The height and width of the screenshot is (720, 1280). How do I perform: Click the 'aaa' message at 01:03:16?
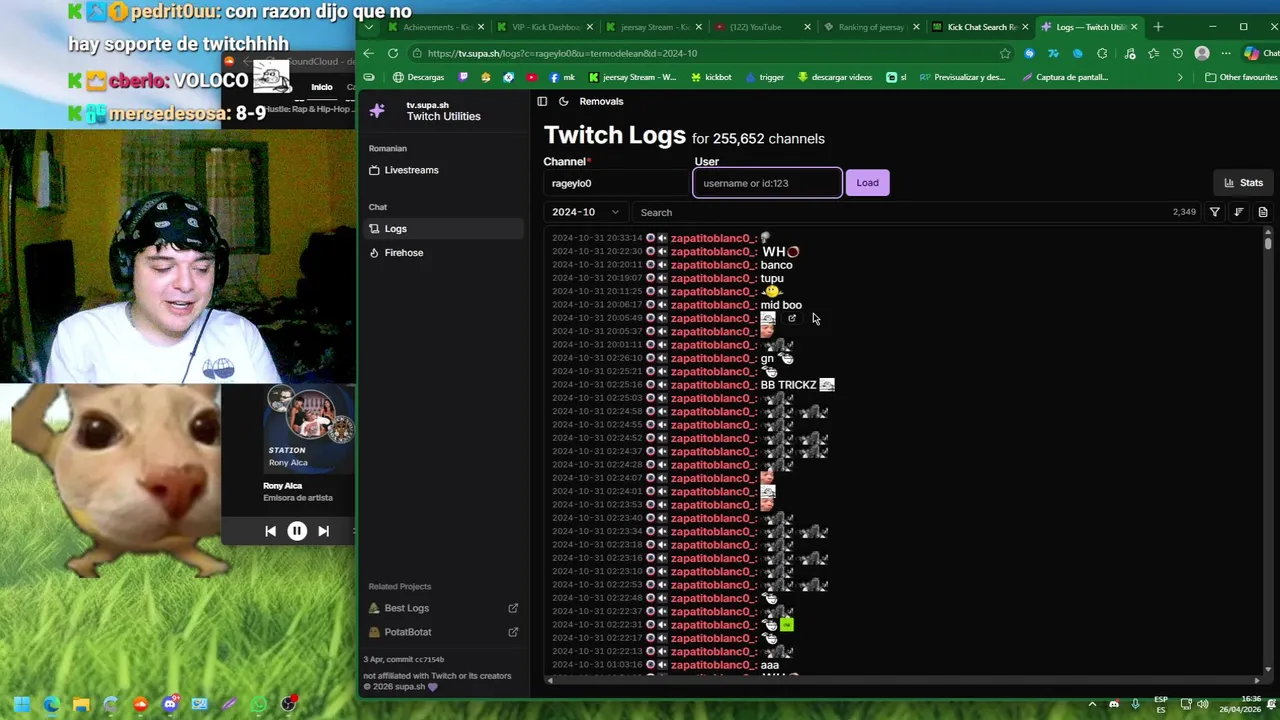click(x=769, y=665)
